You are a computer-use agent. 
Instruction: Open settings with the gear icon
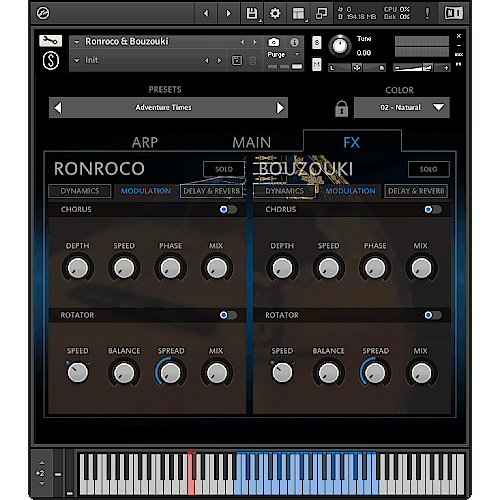[275, 13]
